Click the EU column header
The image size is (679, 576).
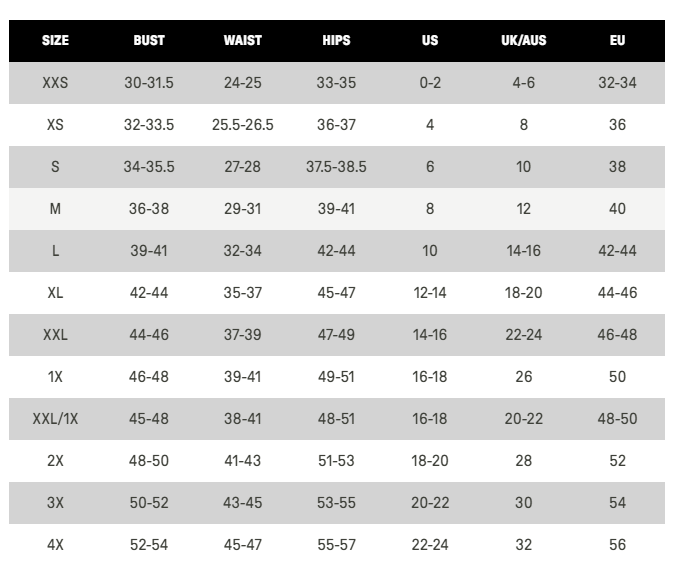[617, 41]
